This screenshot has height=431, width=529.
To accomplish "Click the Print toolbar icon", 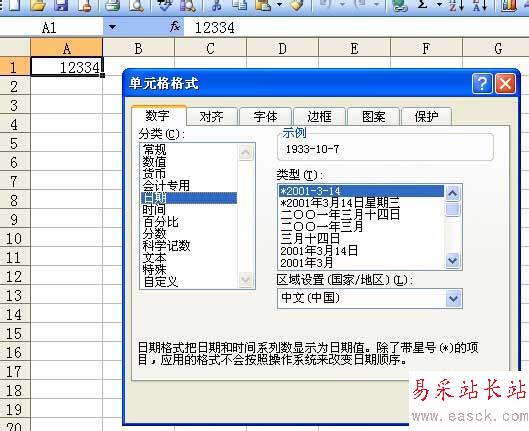I will tap(112, 5).
